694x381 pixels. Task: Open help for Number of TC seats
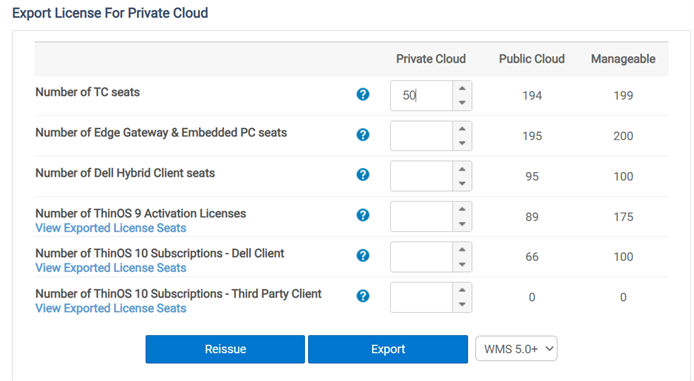[x=362, y=94]
